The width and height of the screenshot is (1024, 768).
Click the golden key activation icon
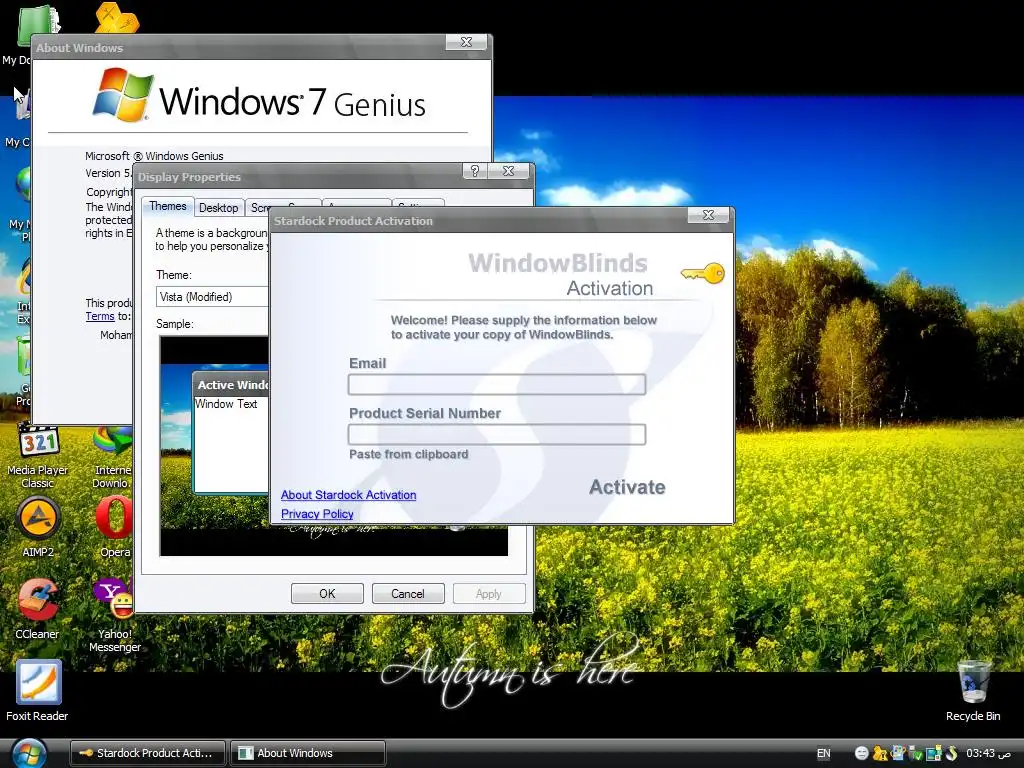[x=703, y=273]
